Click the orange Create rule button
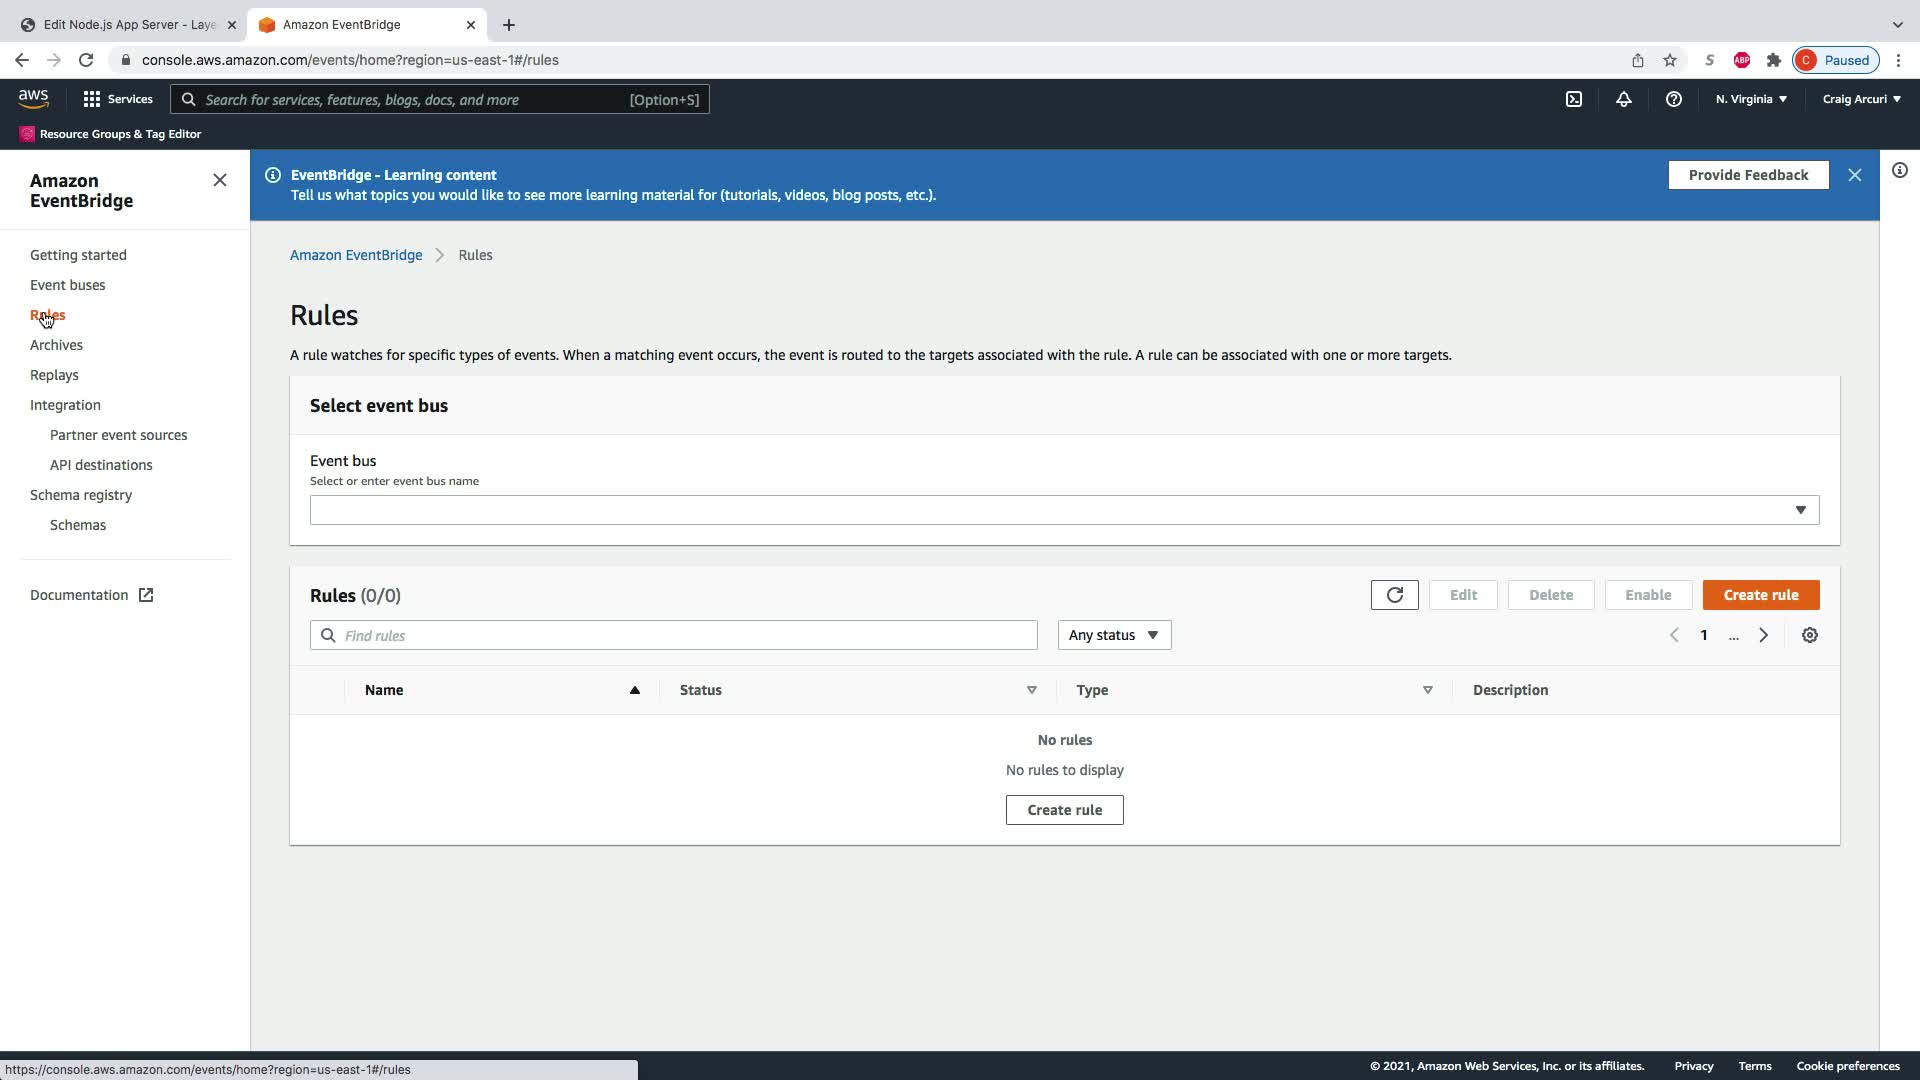Viewport: 1920px width, 1080px height. (x=1760, y=595)
